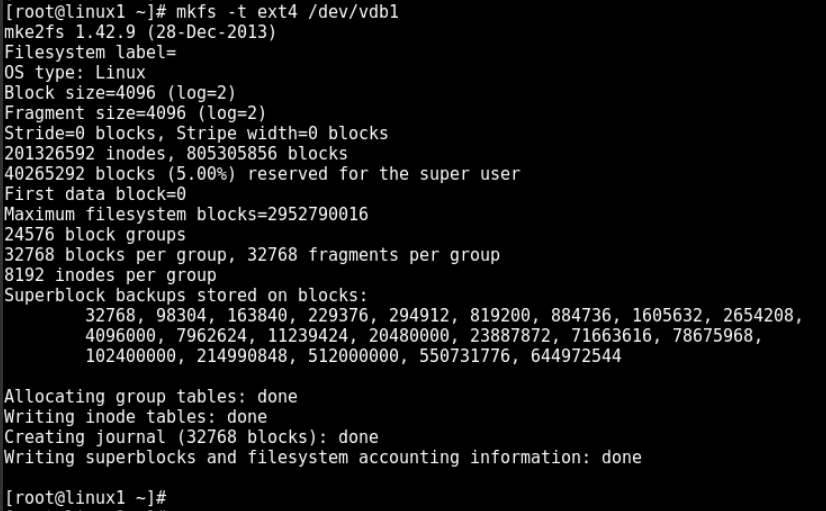The image size is (826, 511).
Task: Click the Creating journal line
Action: 191,437
